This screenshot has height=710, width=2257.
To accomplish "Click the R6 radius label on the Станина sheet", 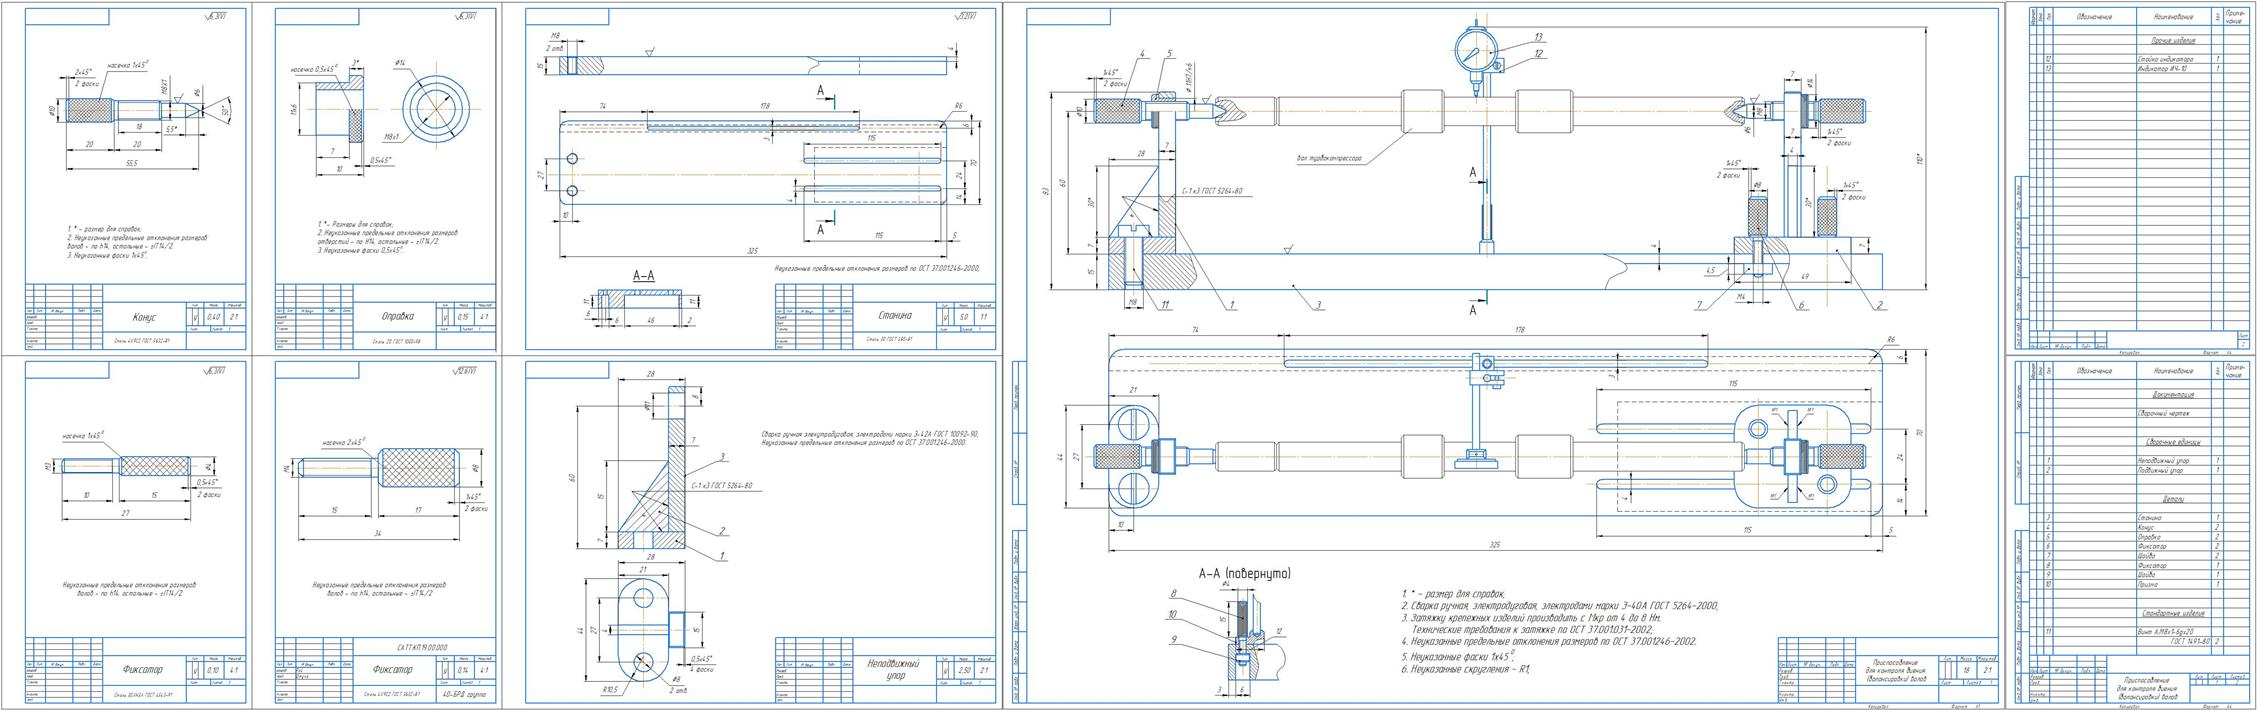I will click(958, 105).
